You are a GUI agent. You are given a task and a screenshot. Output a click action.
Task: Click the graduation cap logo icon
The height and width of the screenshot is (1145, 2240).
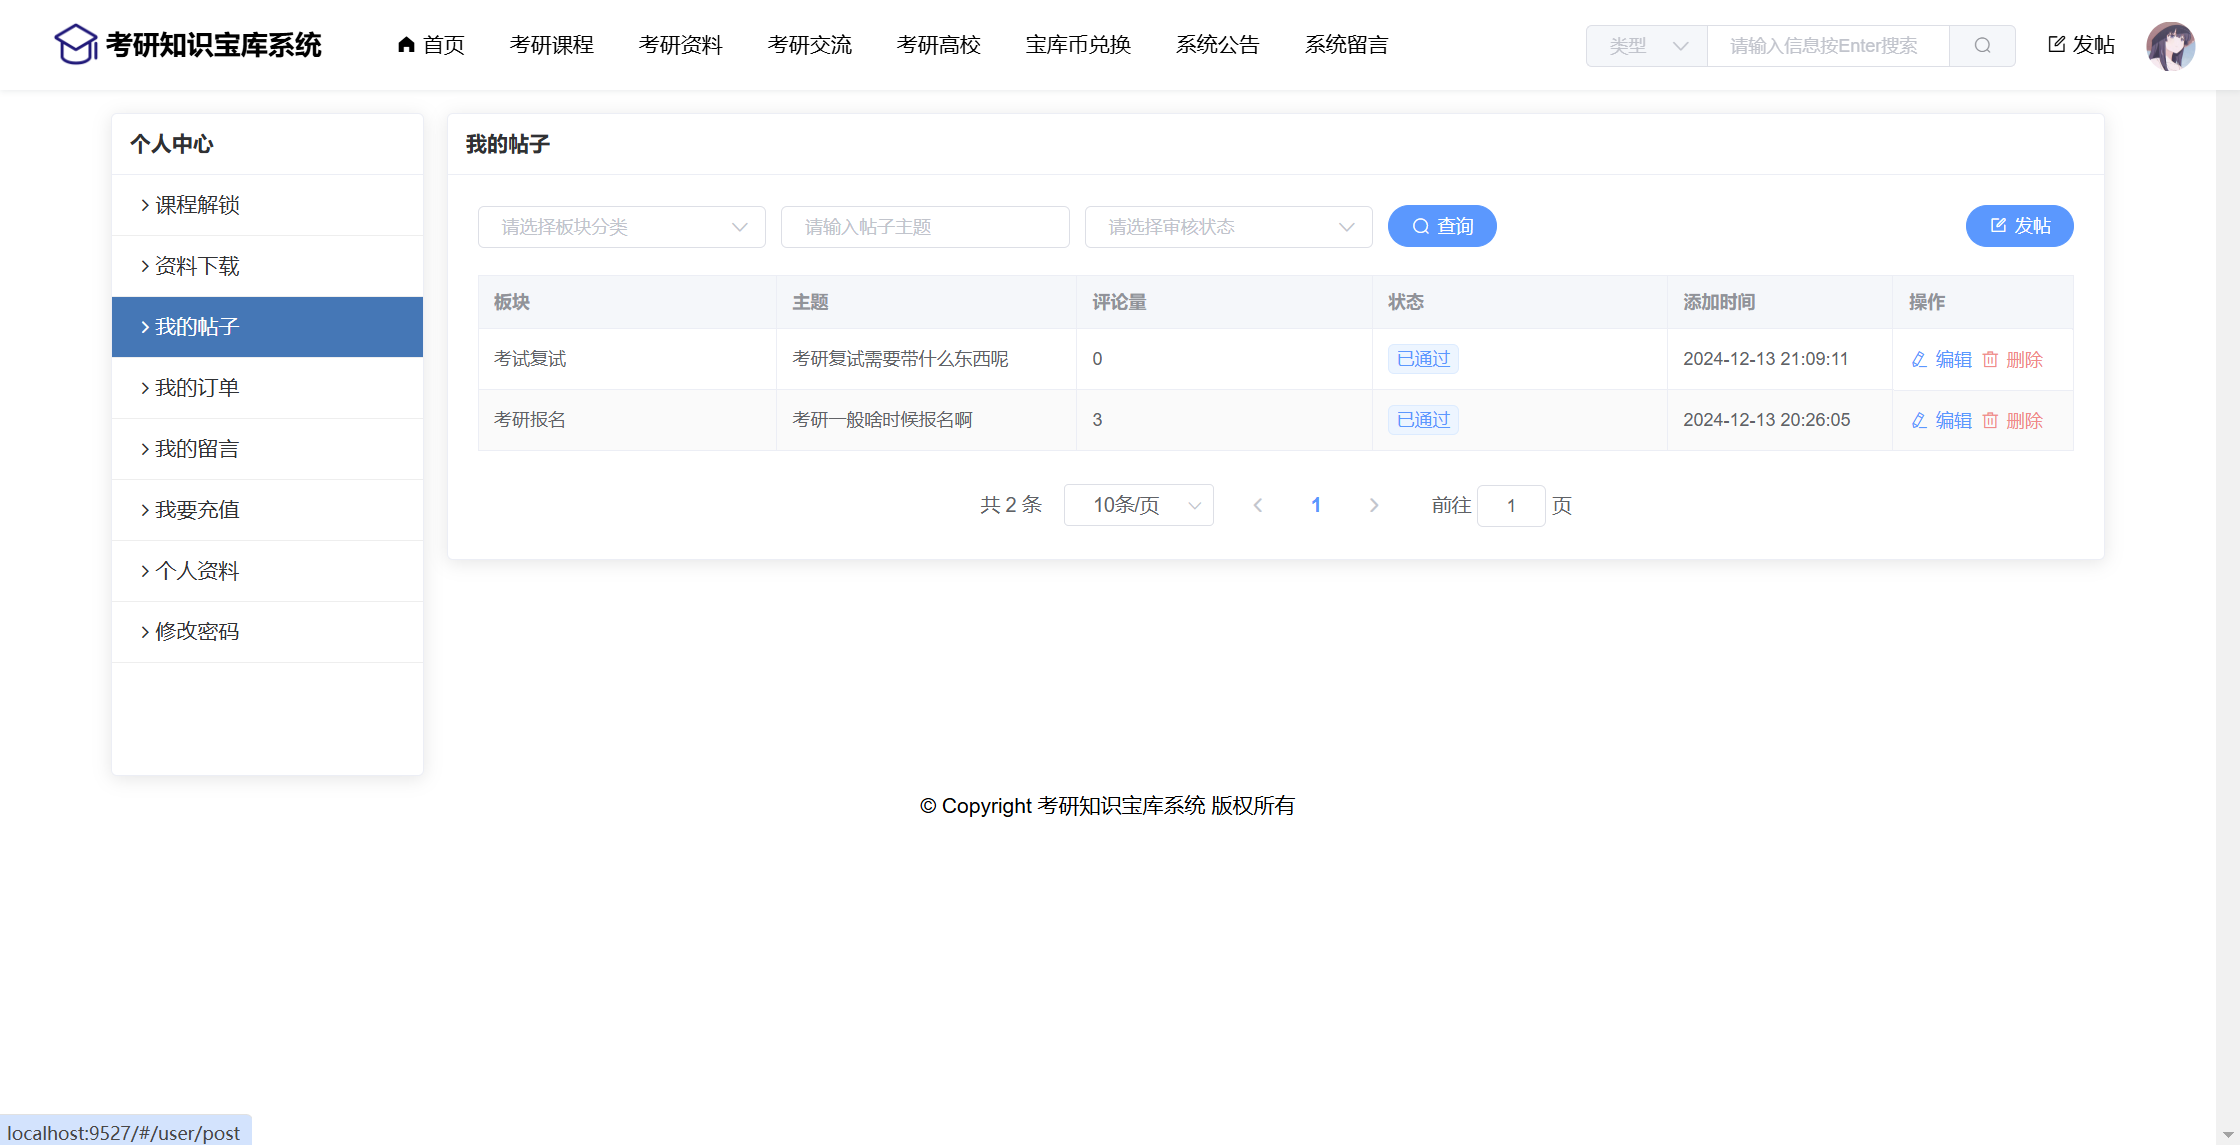tap(75, 44)
